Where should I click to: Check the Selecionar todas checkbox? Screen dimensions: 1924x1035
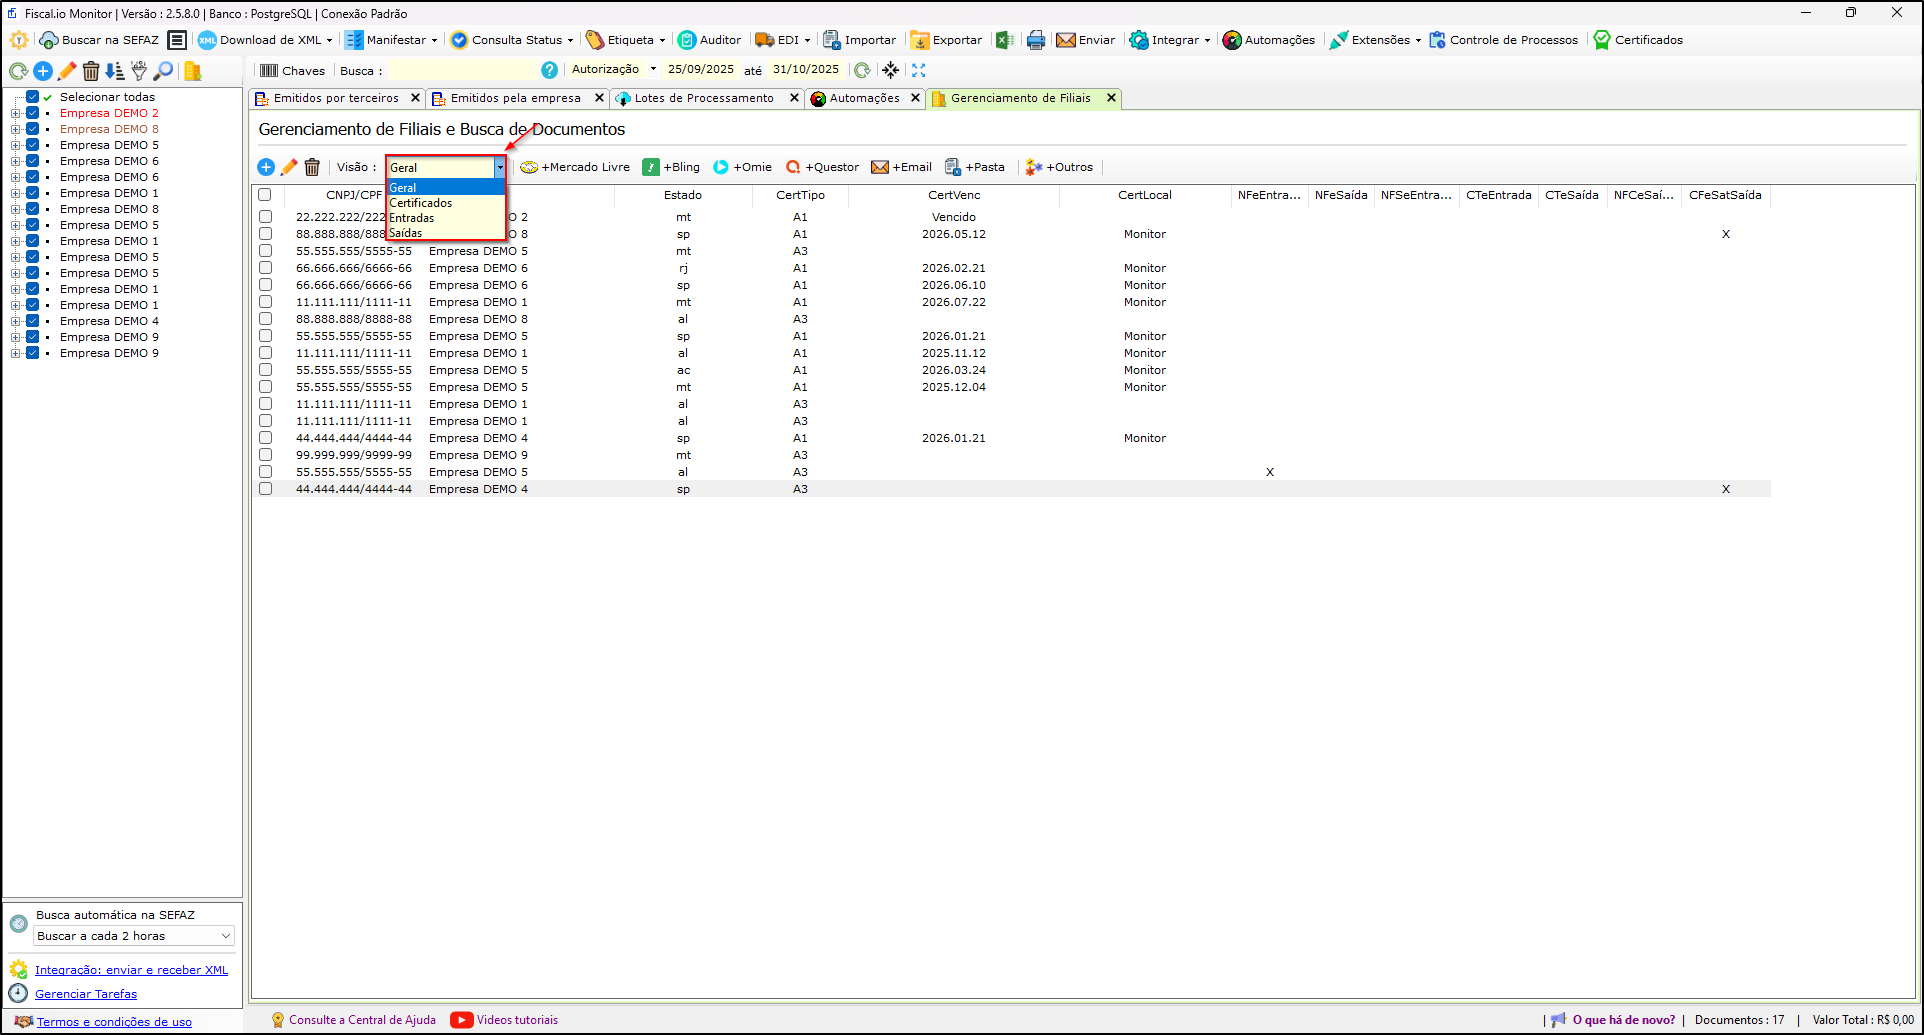(x=33, y=97)
